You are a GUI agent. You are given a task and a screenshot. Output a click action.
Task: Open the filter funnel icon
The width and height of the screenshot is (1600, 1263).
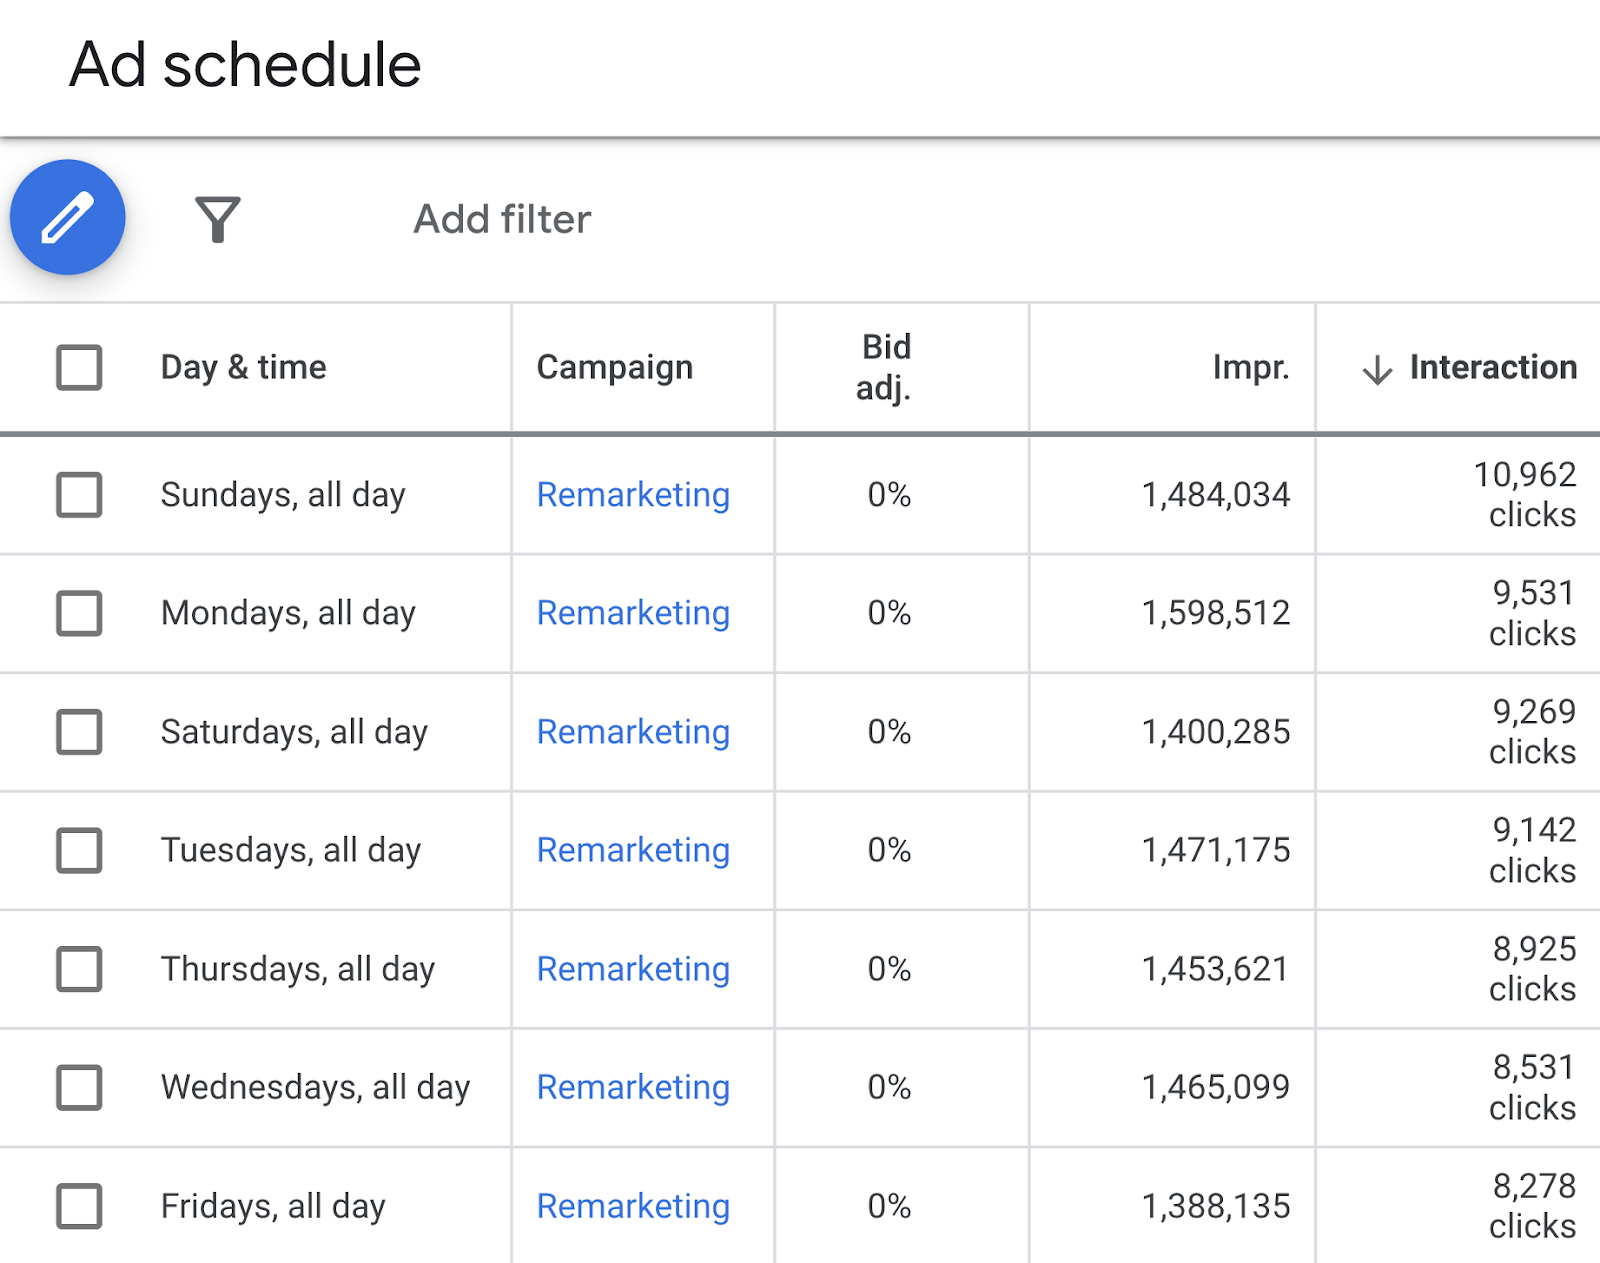click(218, 219)
